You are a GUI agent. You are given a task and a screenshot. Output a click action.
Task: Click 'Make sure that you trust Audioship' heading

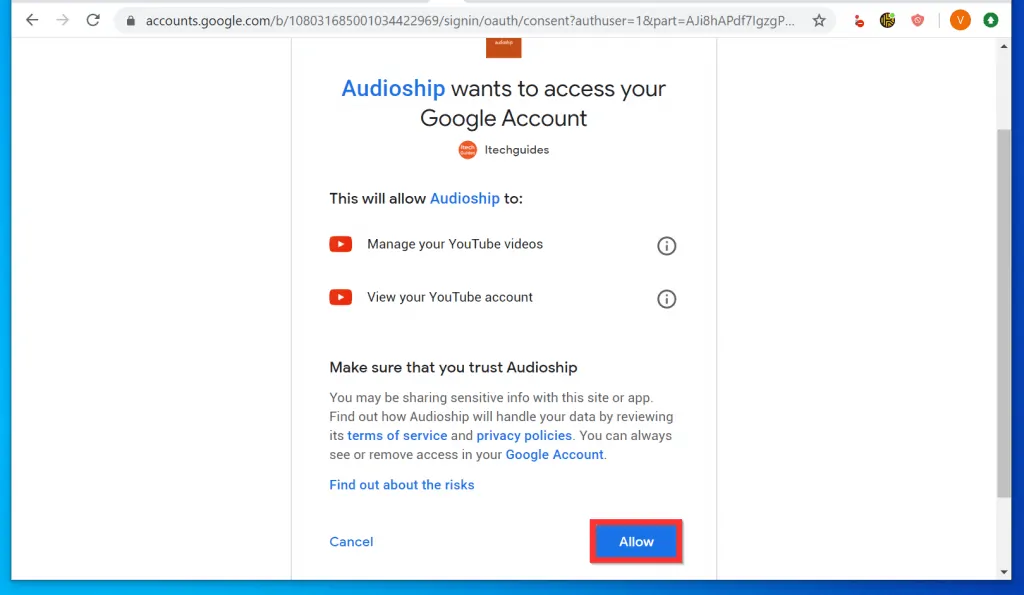453,368
